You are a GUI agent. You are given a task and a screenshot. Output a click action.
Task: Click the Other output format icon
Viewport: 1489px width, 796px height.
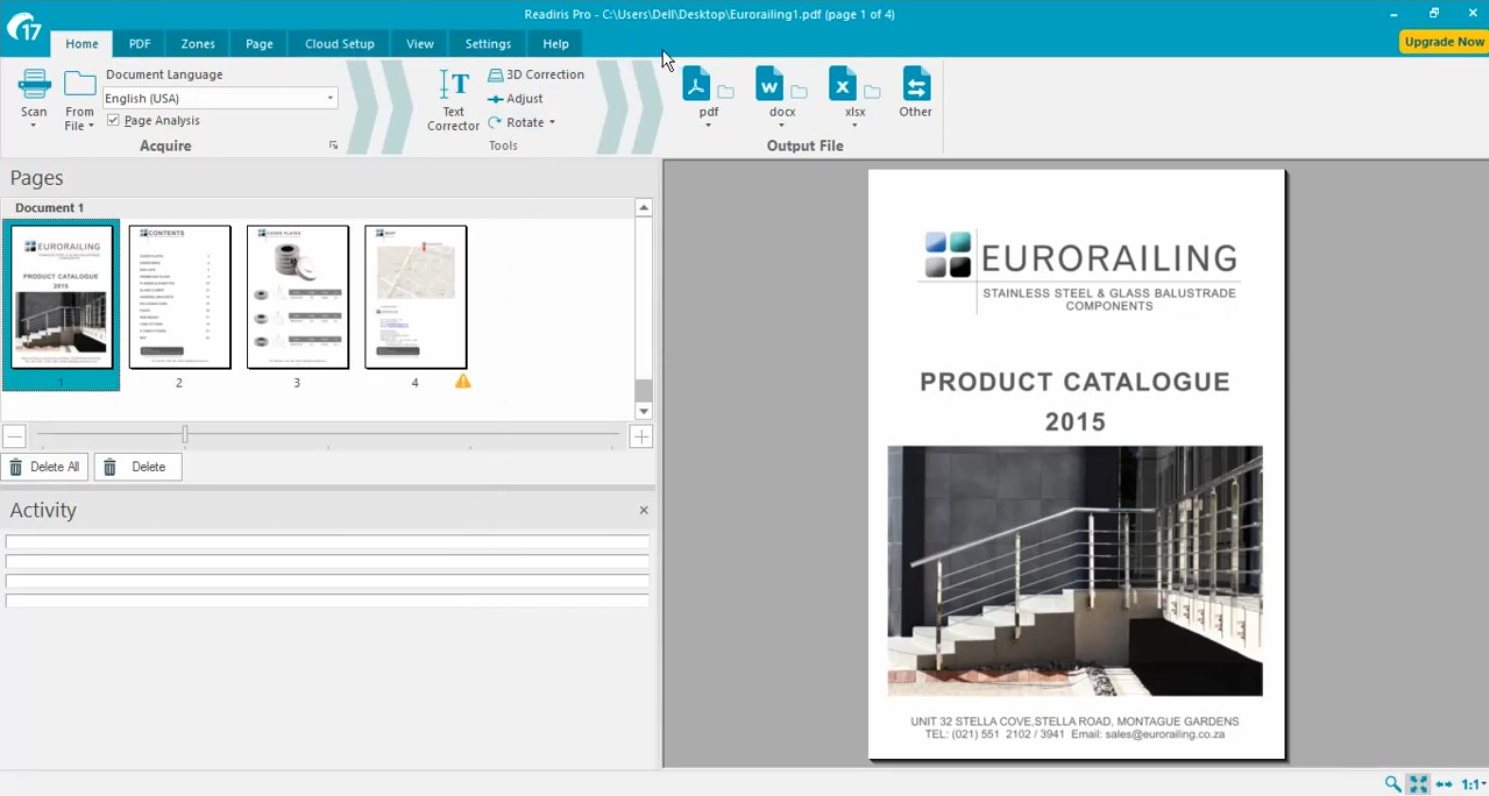915,86
